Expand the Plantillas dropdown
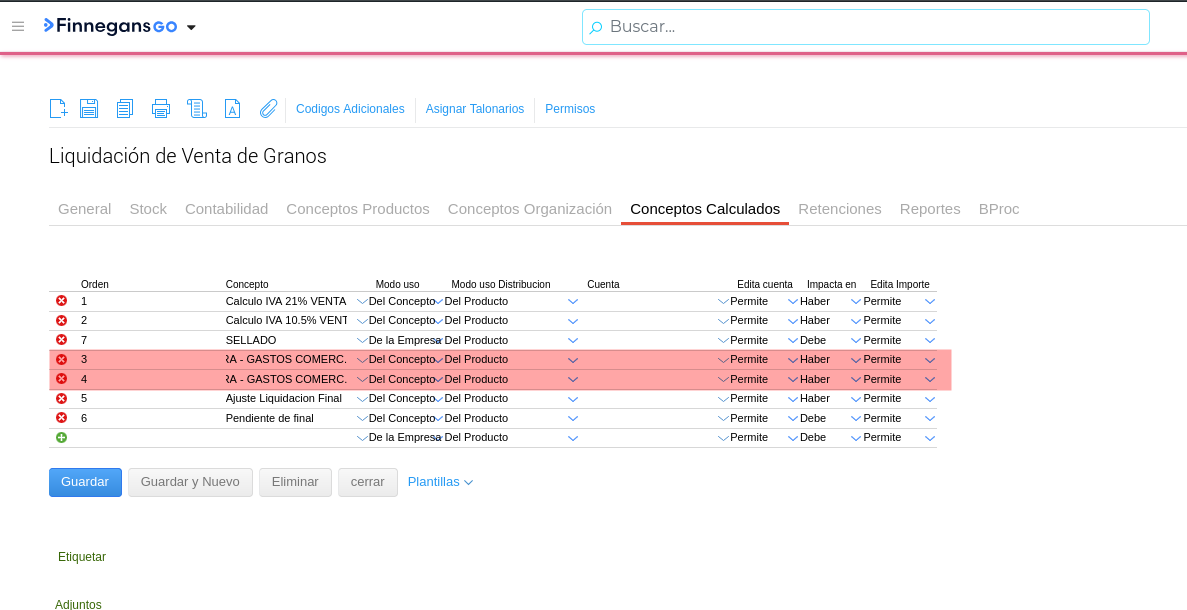This screenshot has height=610, width=1187. (440, 482)
